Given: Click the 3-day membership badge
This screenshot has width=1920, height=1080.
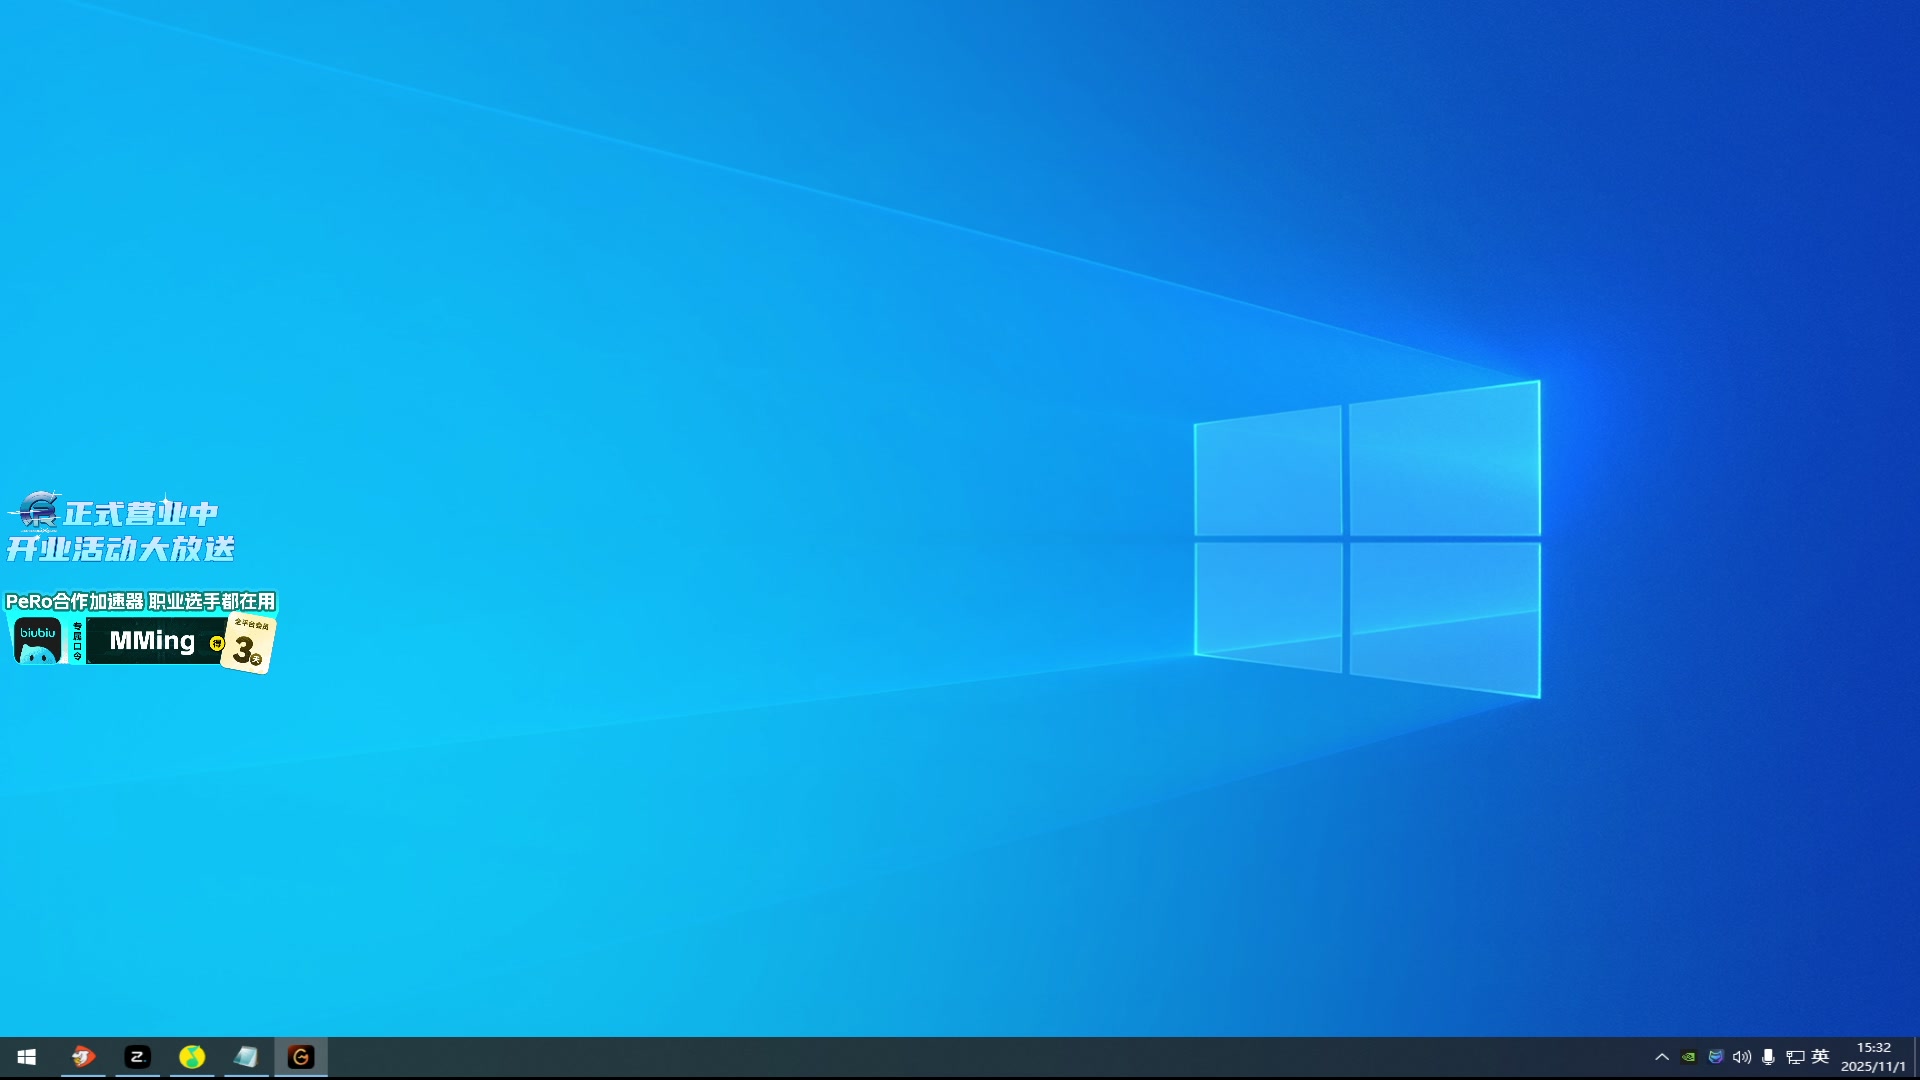Looking at the screenshot, I should pos(248,645).
